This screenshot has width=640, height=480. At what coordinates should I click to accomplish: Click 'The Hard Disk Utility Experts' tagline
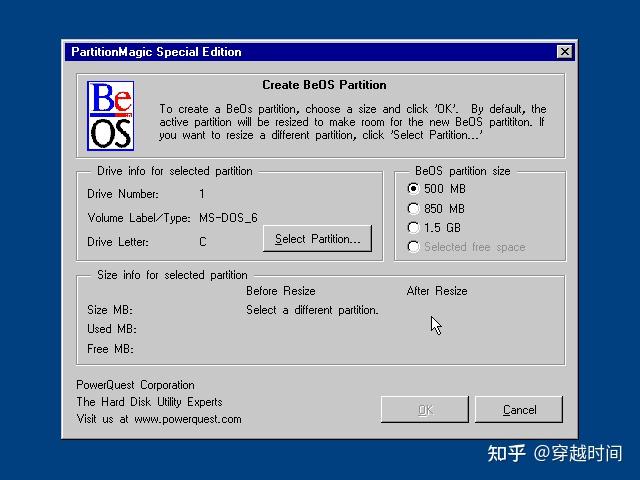(149, 402)
